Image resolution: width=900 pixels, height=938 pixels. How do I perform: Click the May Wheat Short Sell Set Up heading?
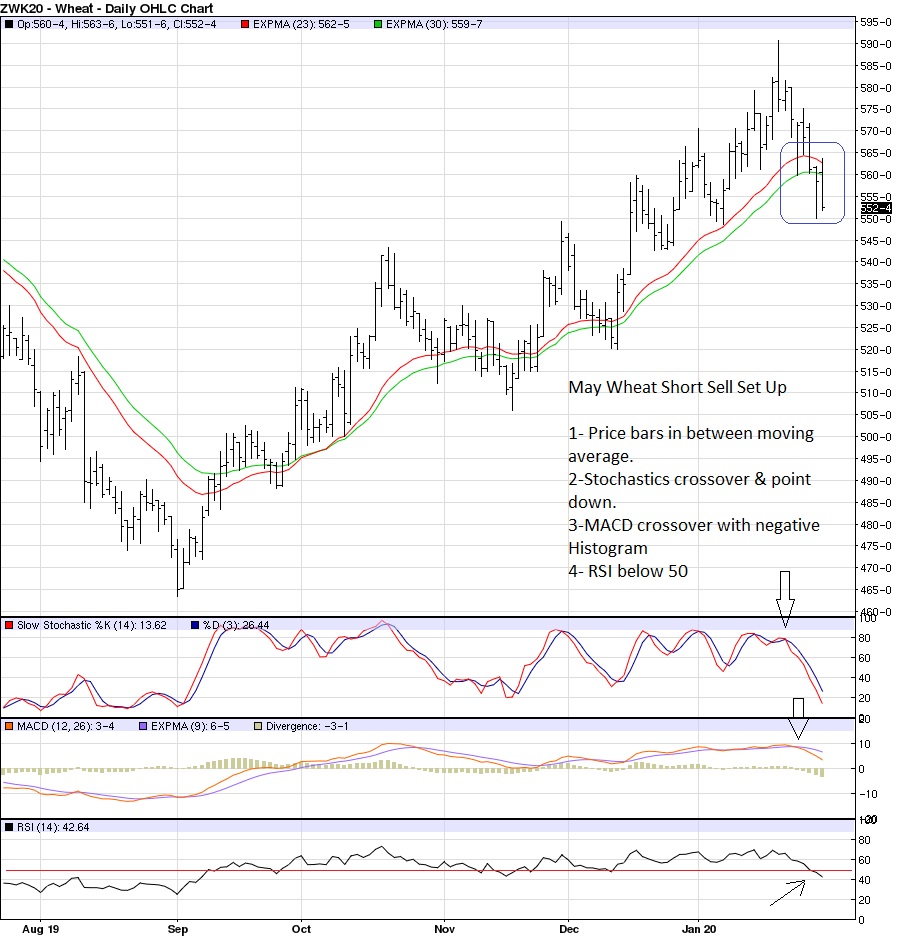tap(677, 388)
